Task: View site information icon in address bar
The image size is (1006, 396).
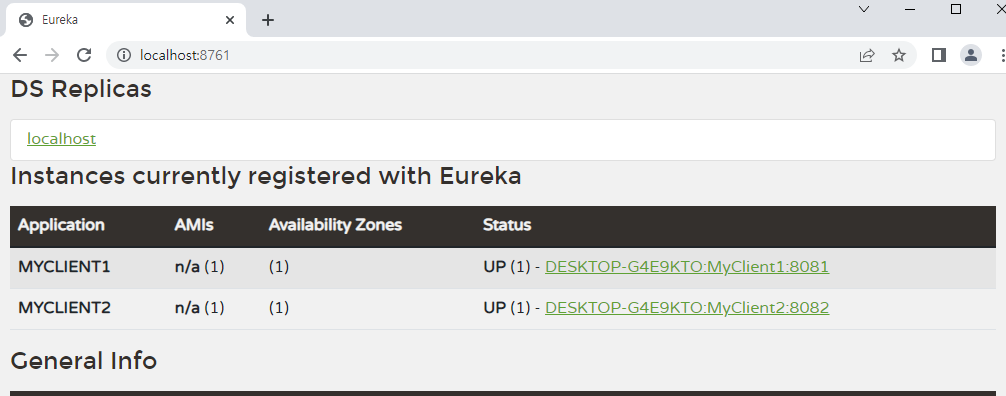Action: (x=123, y=55)
